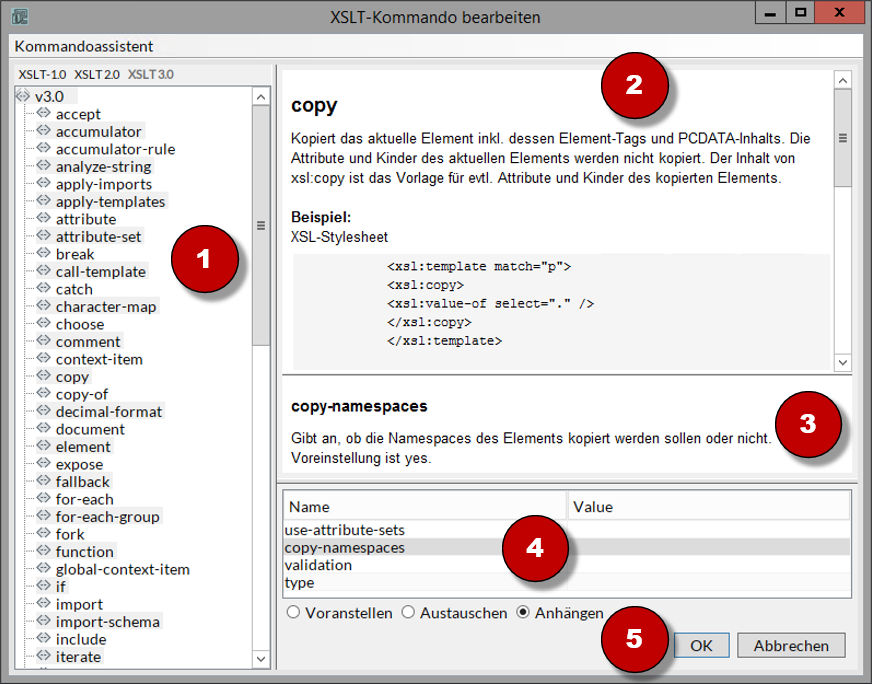Click the tag icon next to copy-of
This screenshot has height=684, width=872.
coord(44,394)
